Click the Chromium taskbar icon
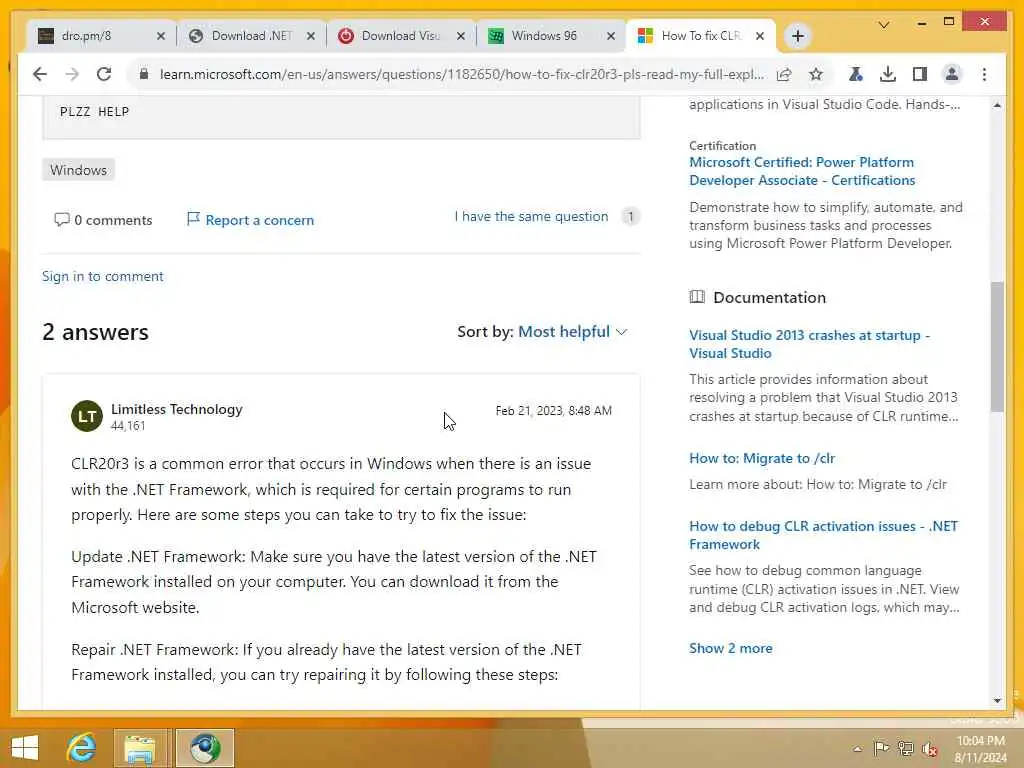Screen dimensions: 1024x768 (205, 748)
